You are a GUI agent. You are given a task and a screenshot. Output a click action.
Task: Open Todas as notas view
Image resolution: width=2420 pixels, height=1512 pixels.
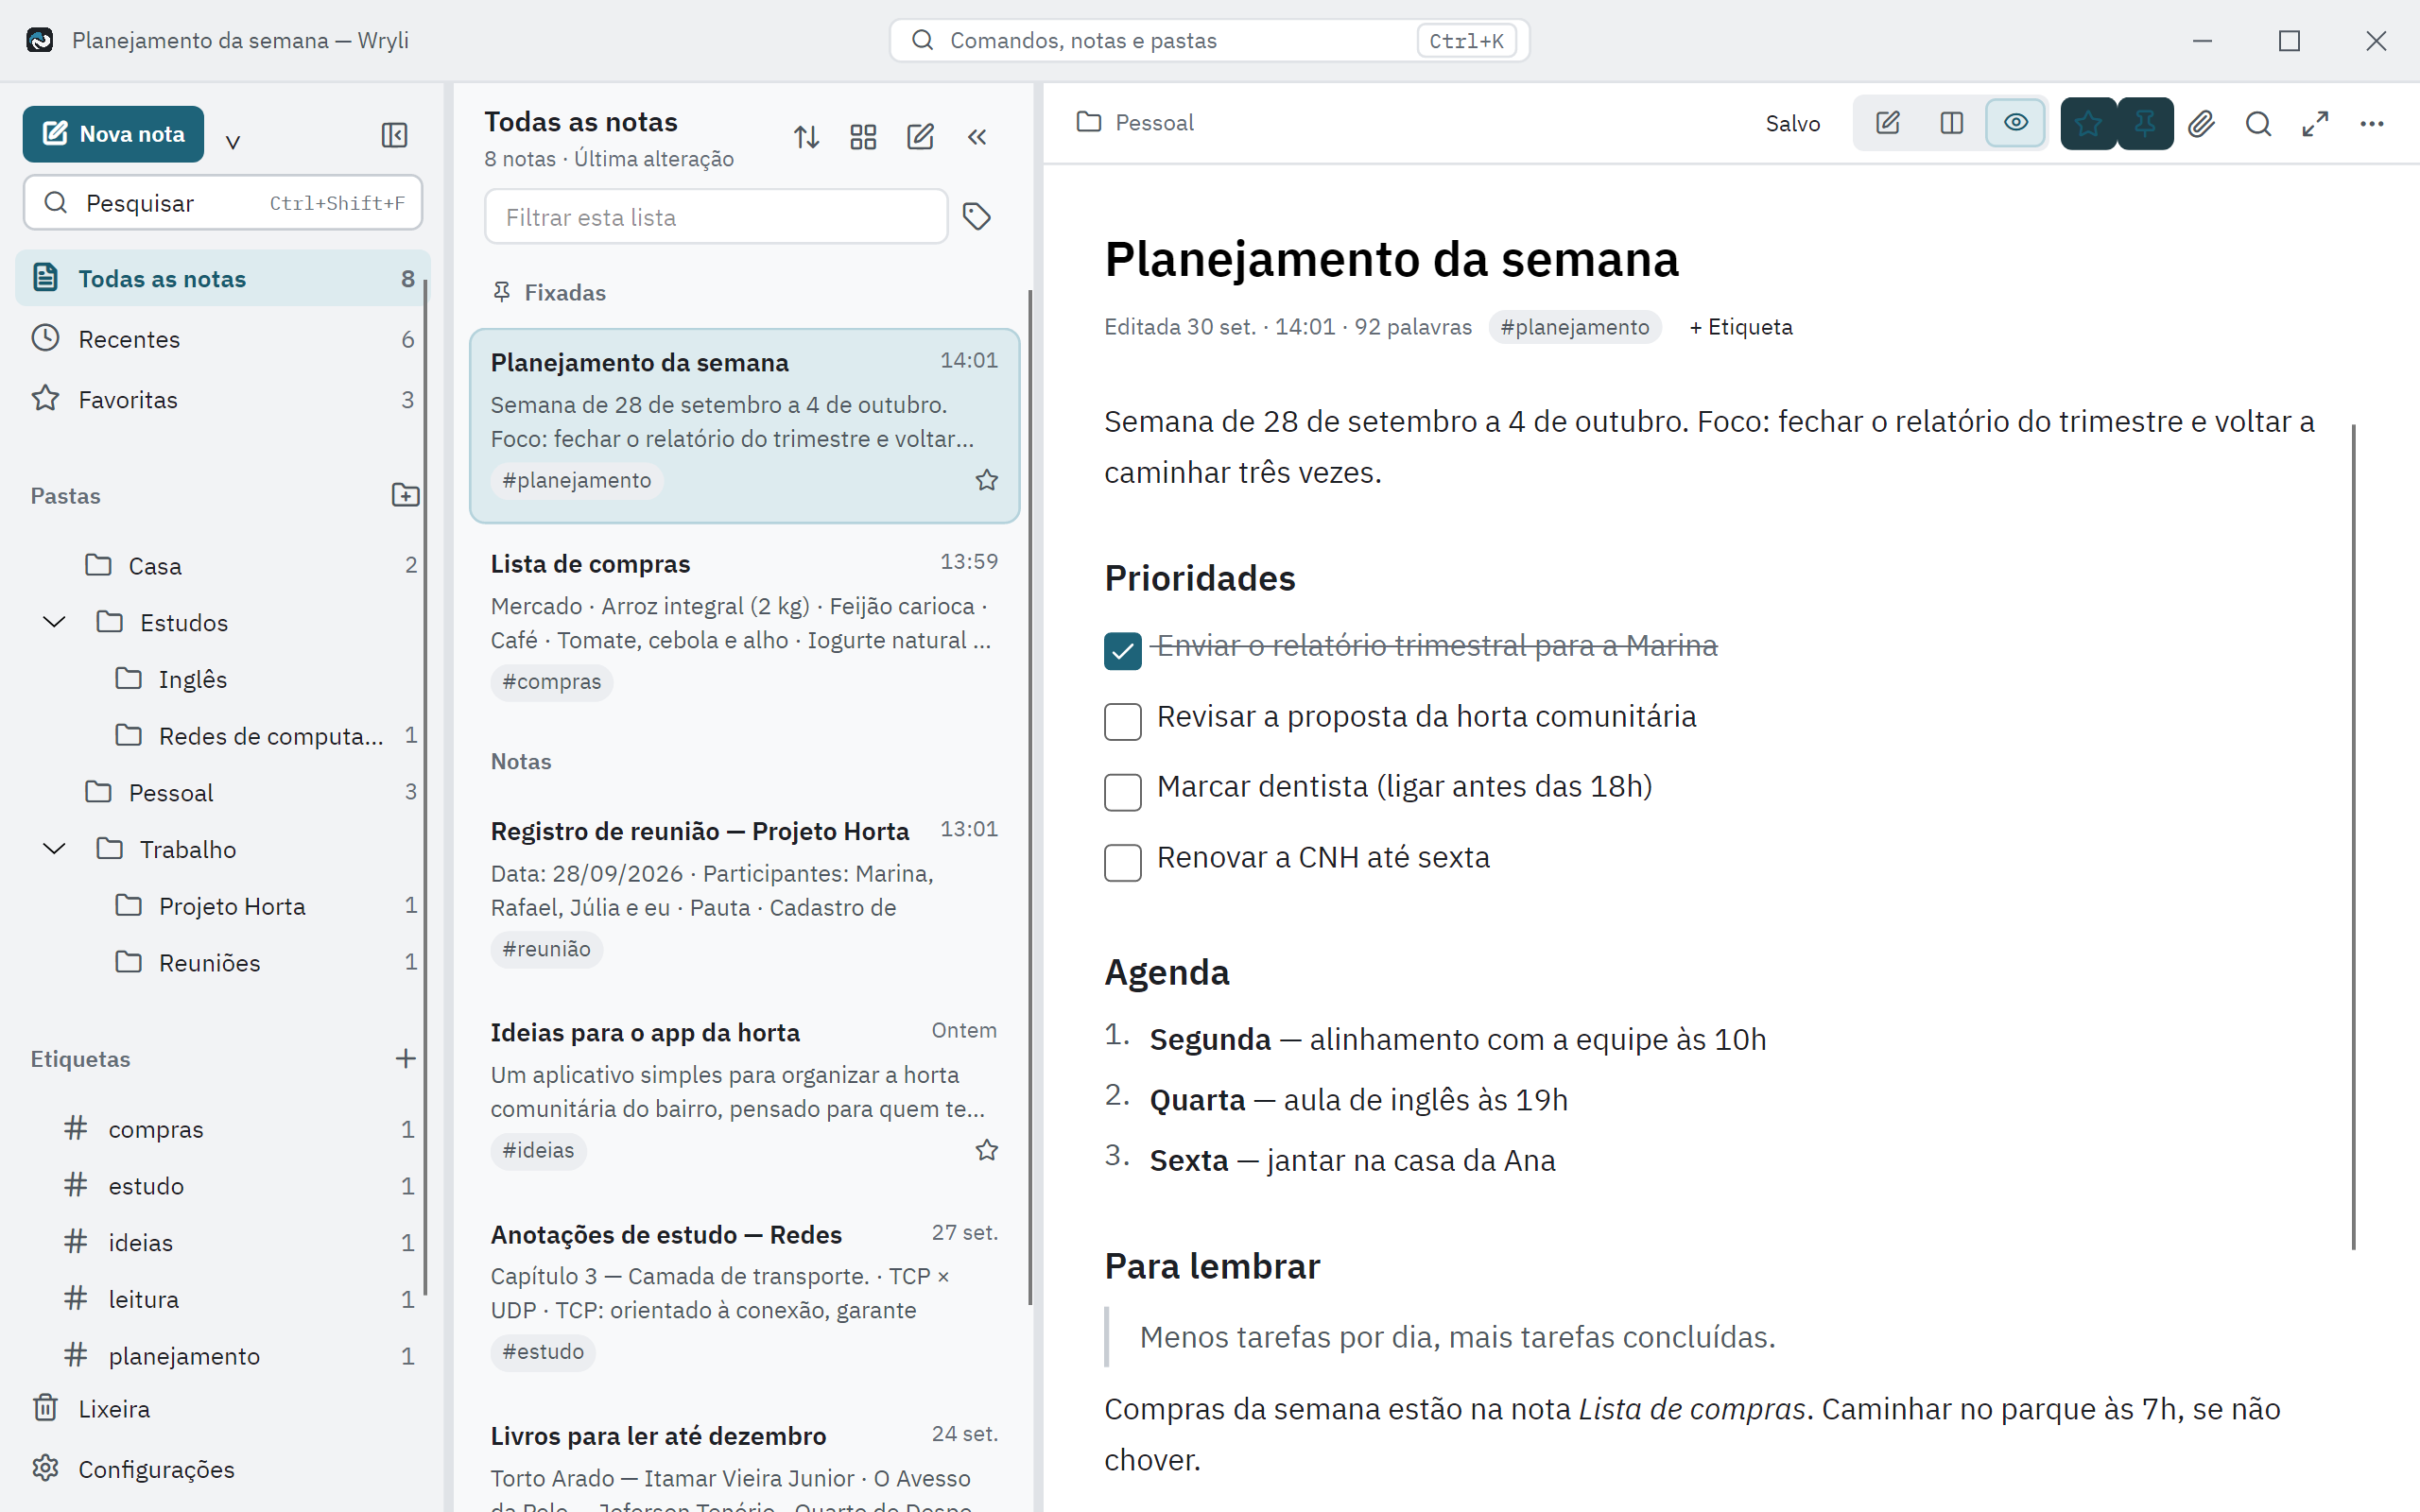(x=222, y=278)
